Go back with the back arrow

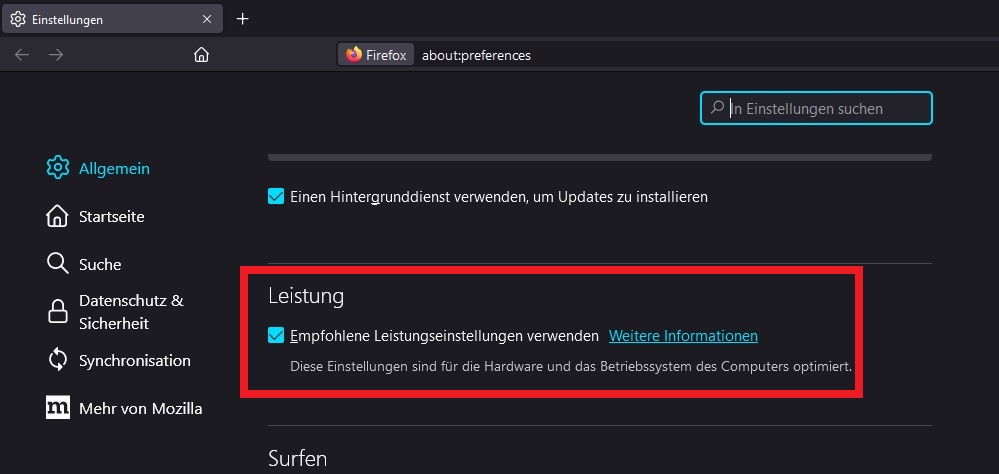pyautogui.click(x=22, y=55)
